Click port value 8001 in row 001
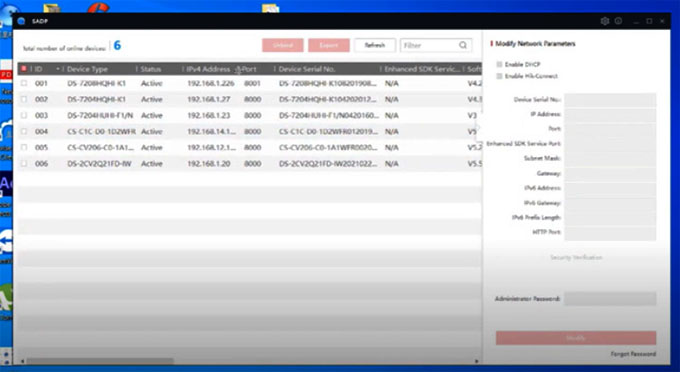 [x=252, y=83]
